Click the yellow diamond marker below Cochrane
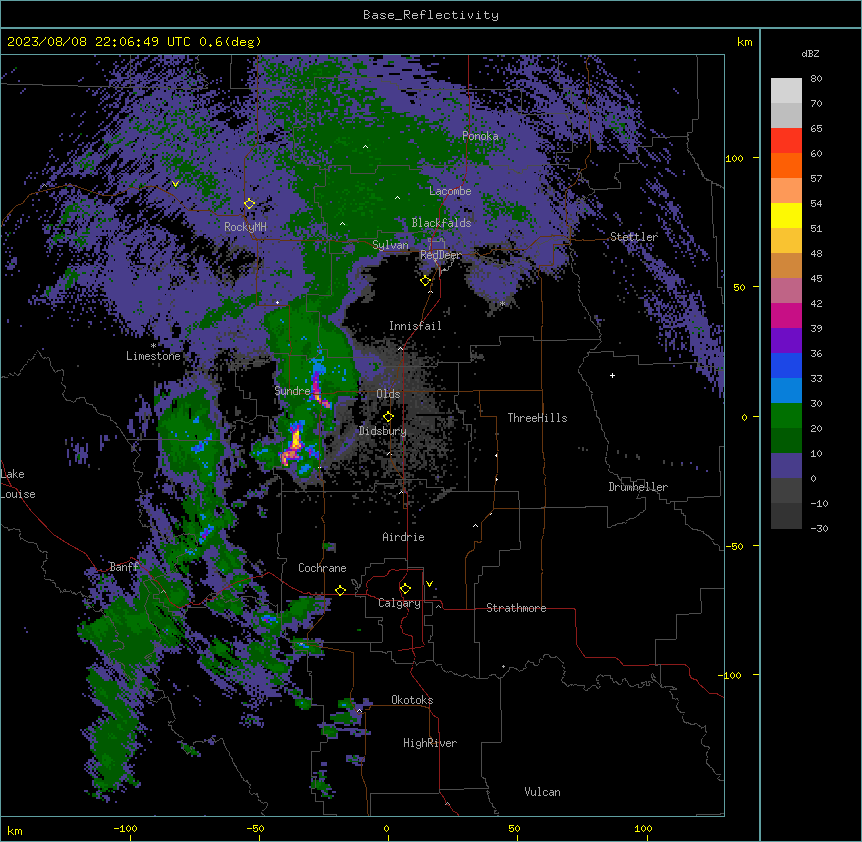Screen dimensions: 862x842 (340, 591)
